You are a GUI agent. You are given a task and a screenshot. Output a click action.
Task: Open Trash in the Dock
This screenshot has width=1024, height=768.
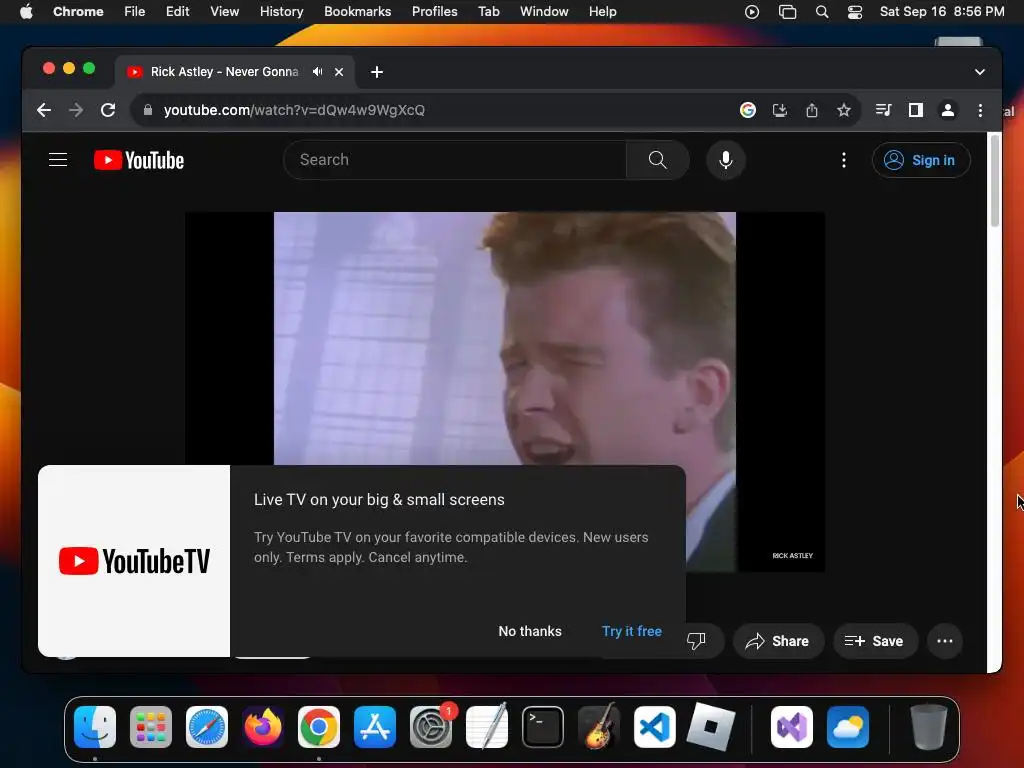[x=929, y=727]
